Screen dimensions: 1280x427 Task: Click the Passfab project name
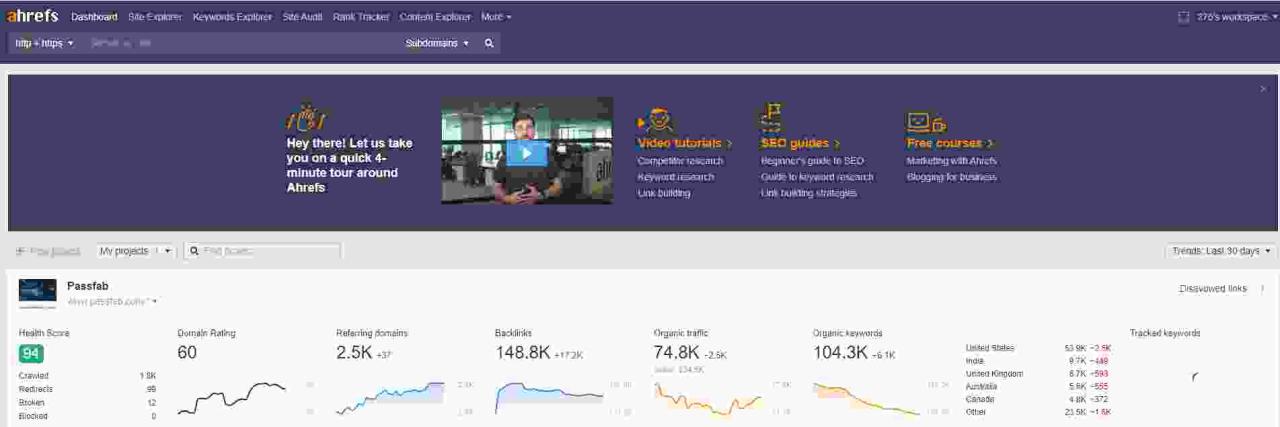point(87,286)
